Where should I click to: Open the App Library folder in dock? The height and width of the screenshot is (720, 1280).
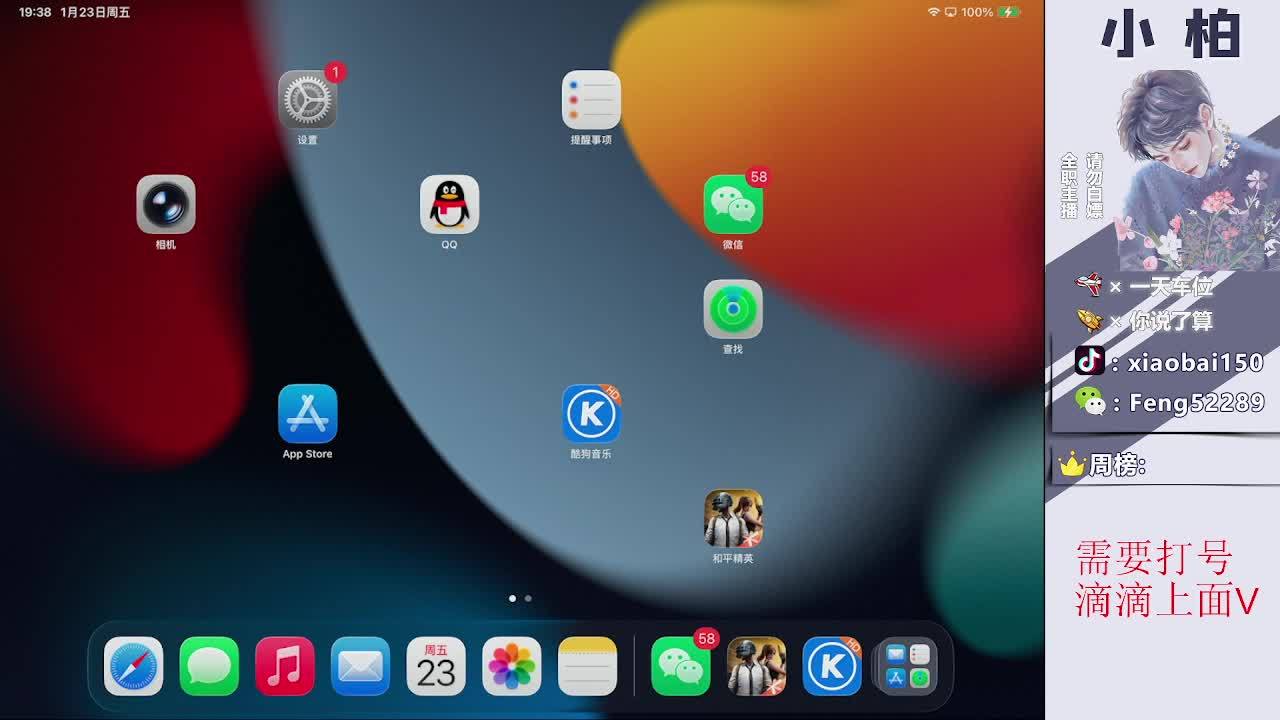tap(907, 666)
